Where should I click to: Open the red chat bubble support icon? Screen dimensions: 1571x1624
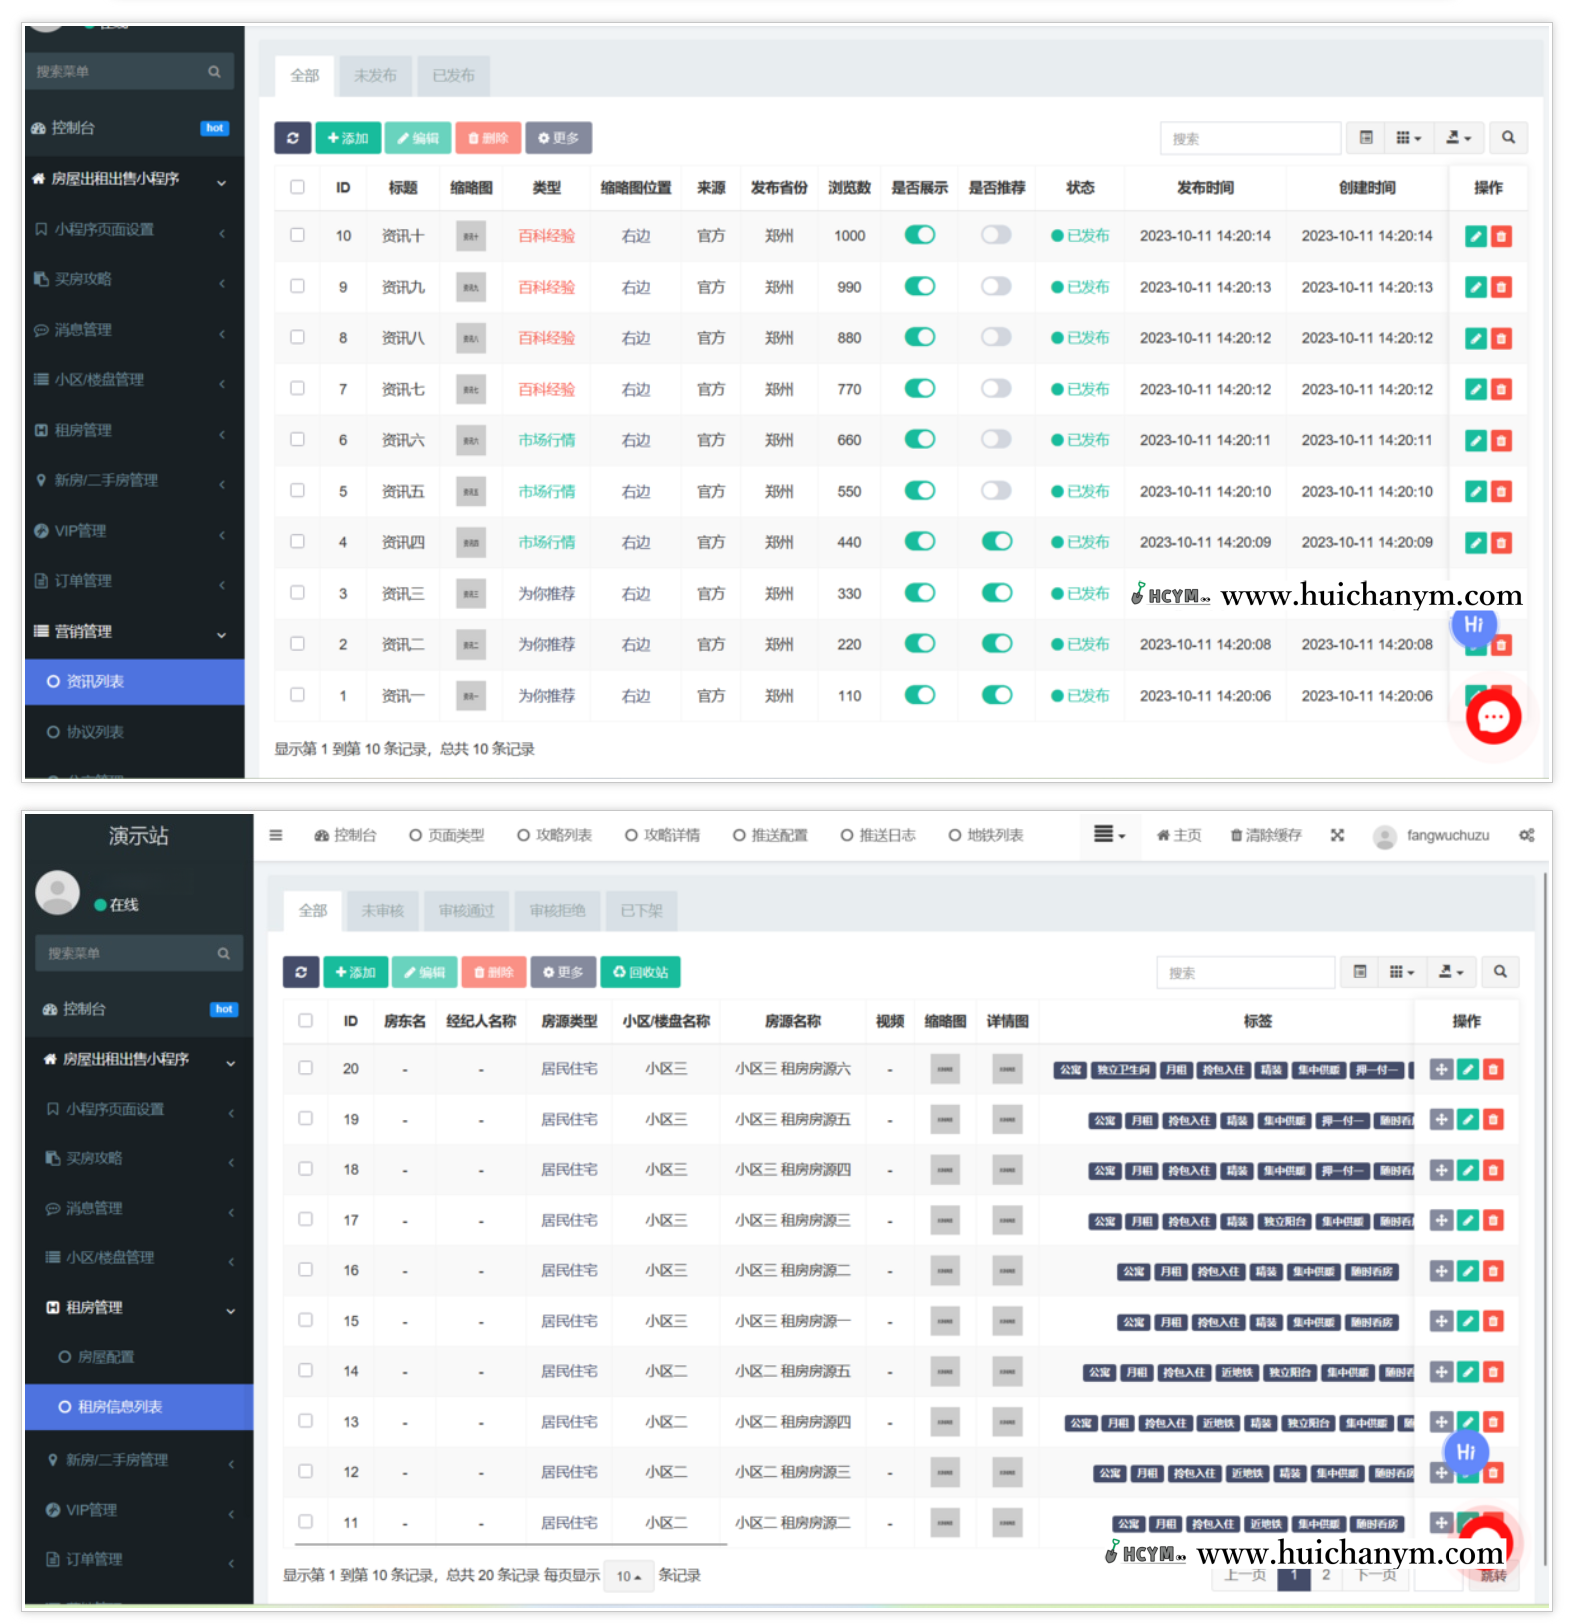pyautogui.click(x=1493, y=717)
